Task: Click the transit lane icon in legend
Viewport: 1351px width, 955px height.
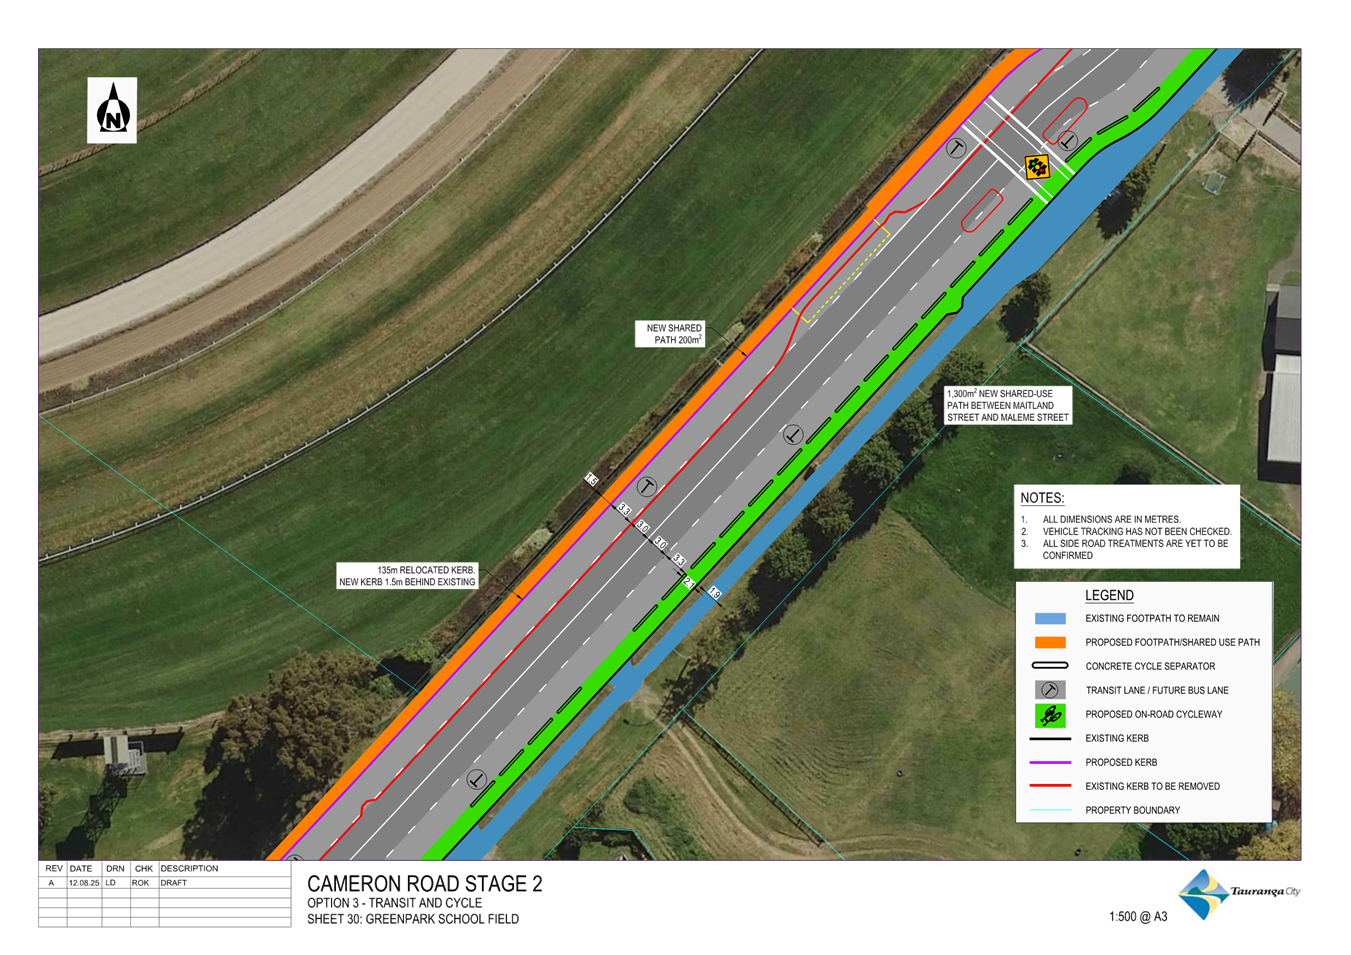Action: (1050, 690)
